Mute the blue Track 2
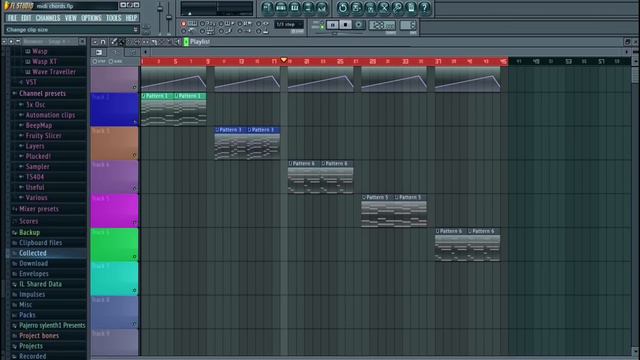This screenshot has width=640, height=360. [134, 122]
